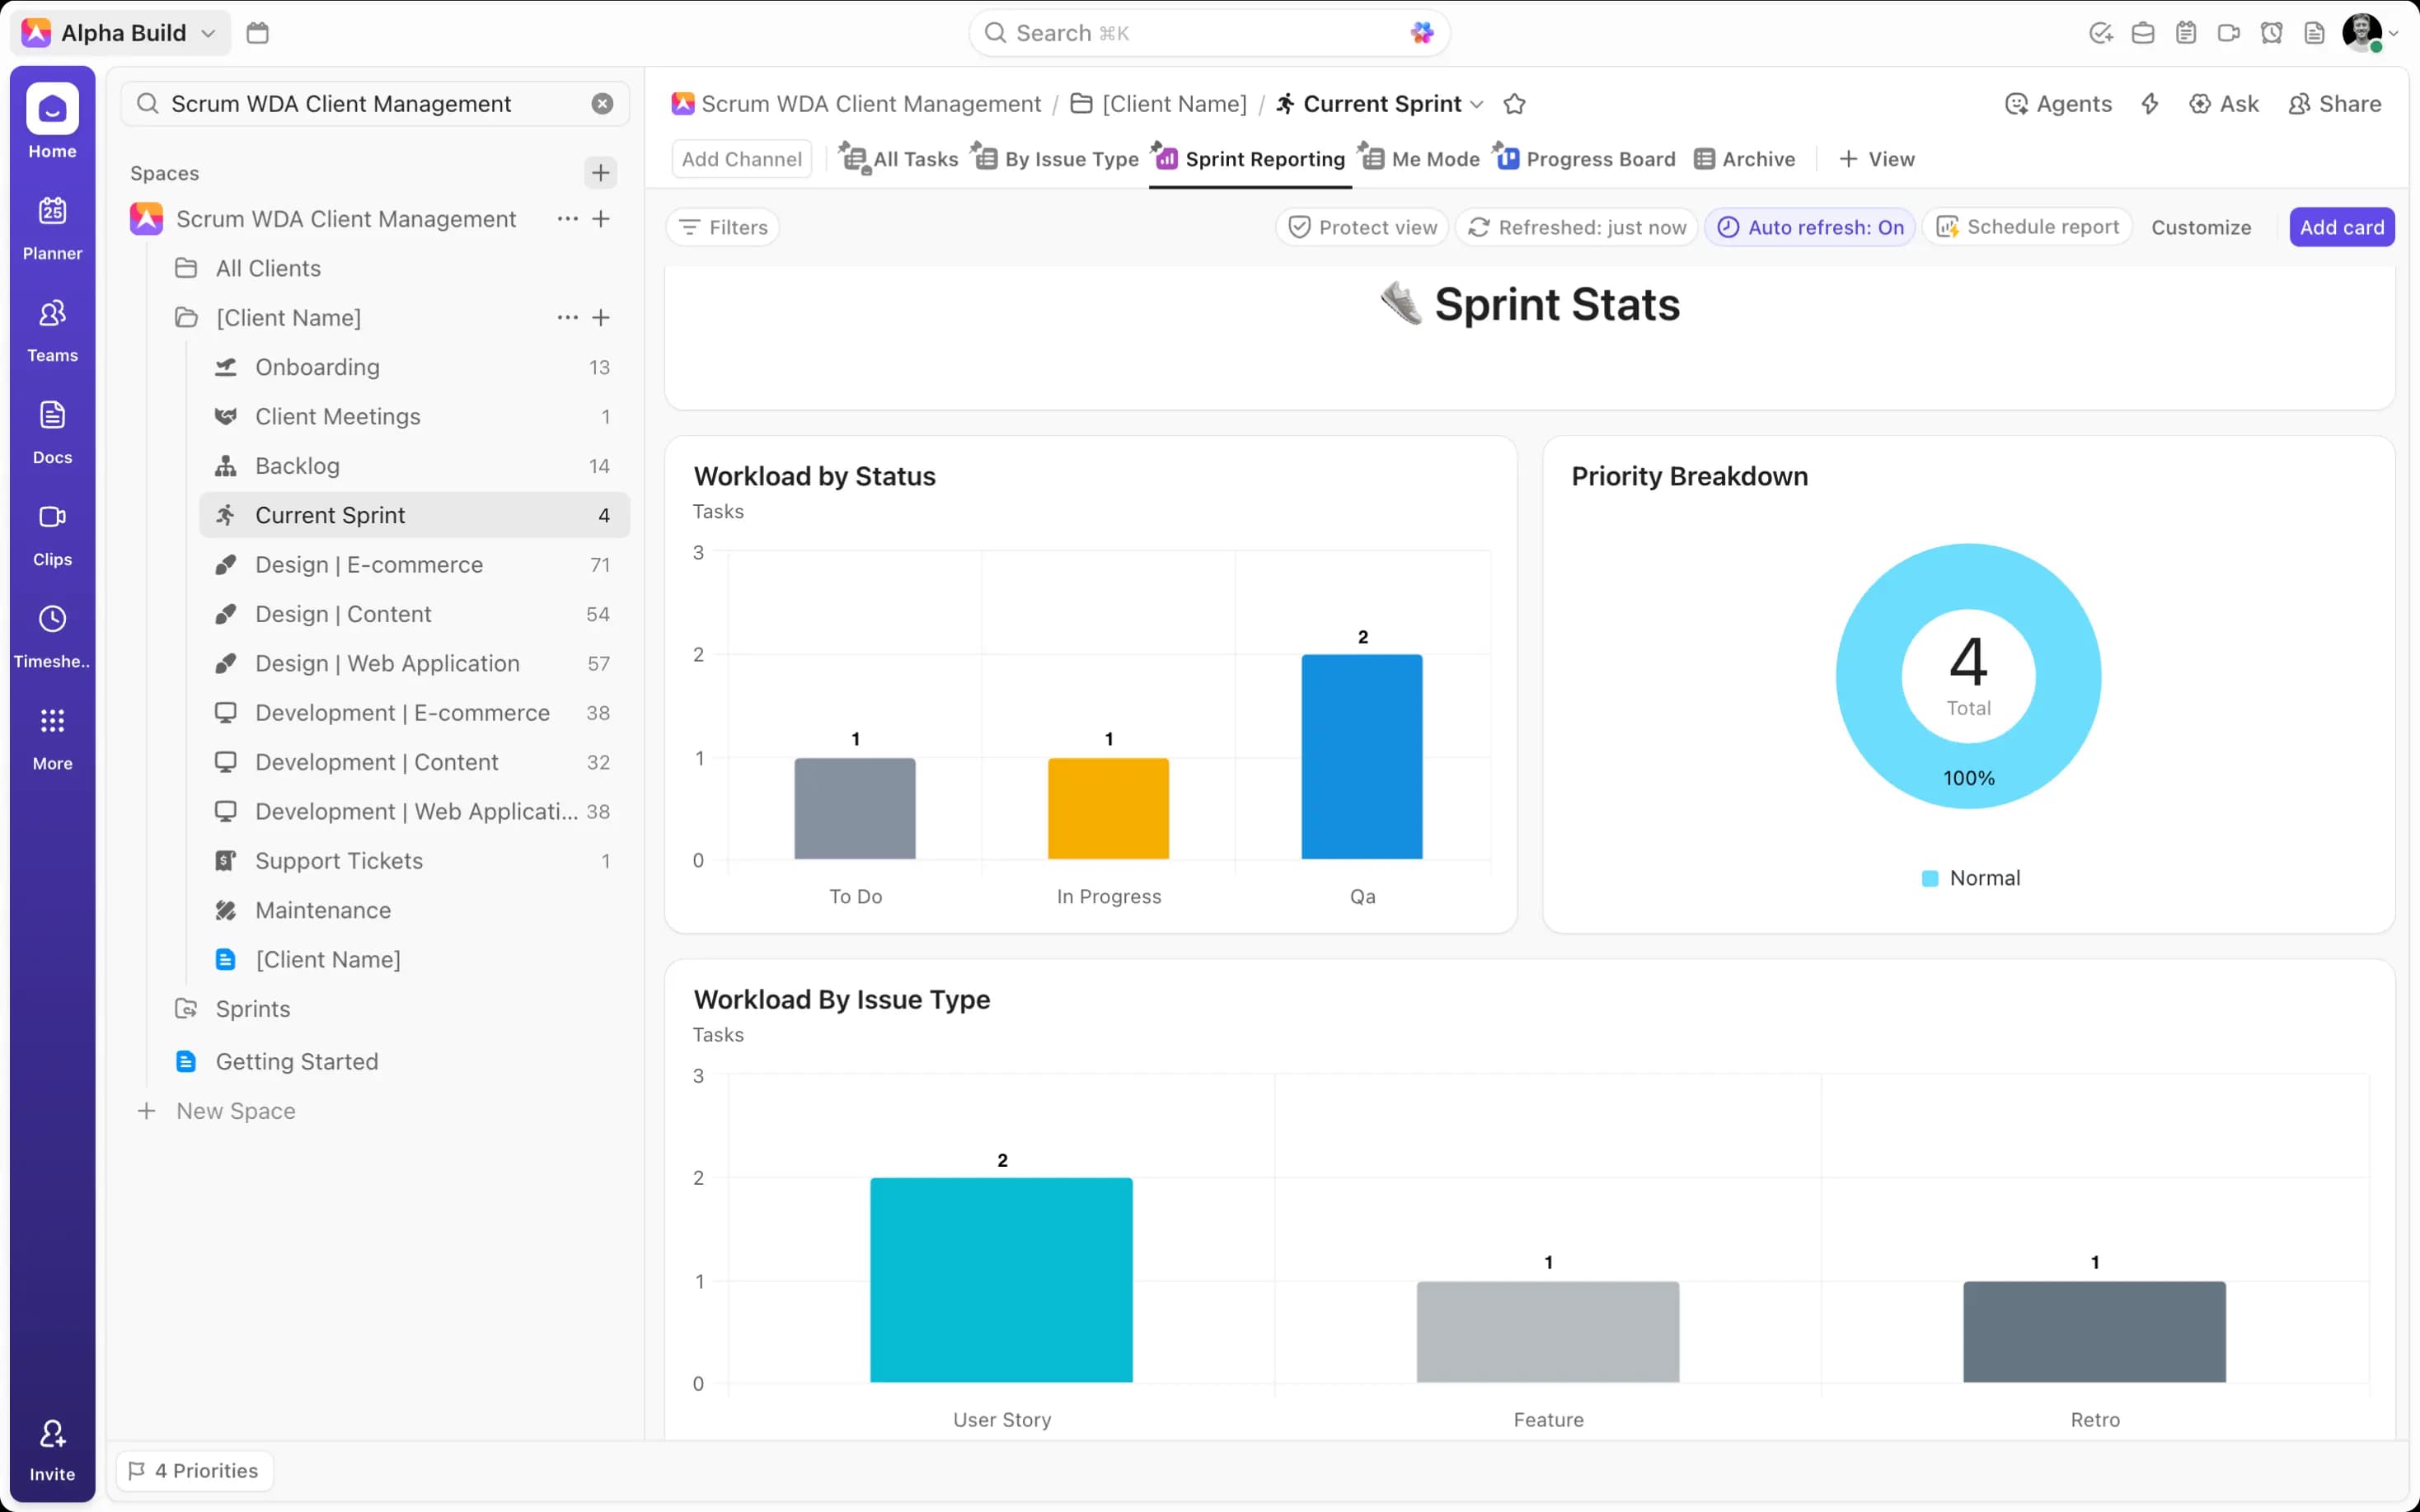
Task: Click the Schedule report button
Action: [x=2028, y=227]
